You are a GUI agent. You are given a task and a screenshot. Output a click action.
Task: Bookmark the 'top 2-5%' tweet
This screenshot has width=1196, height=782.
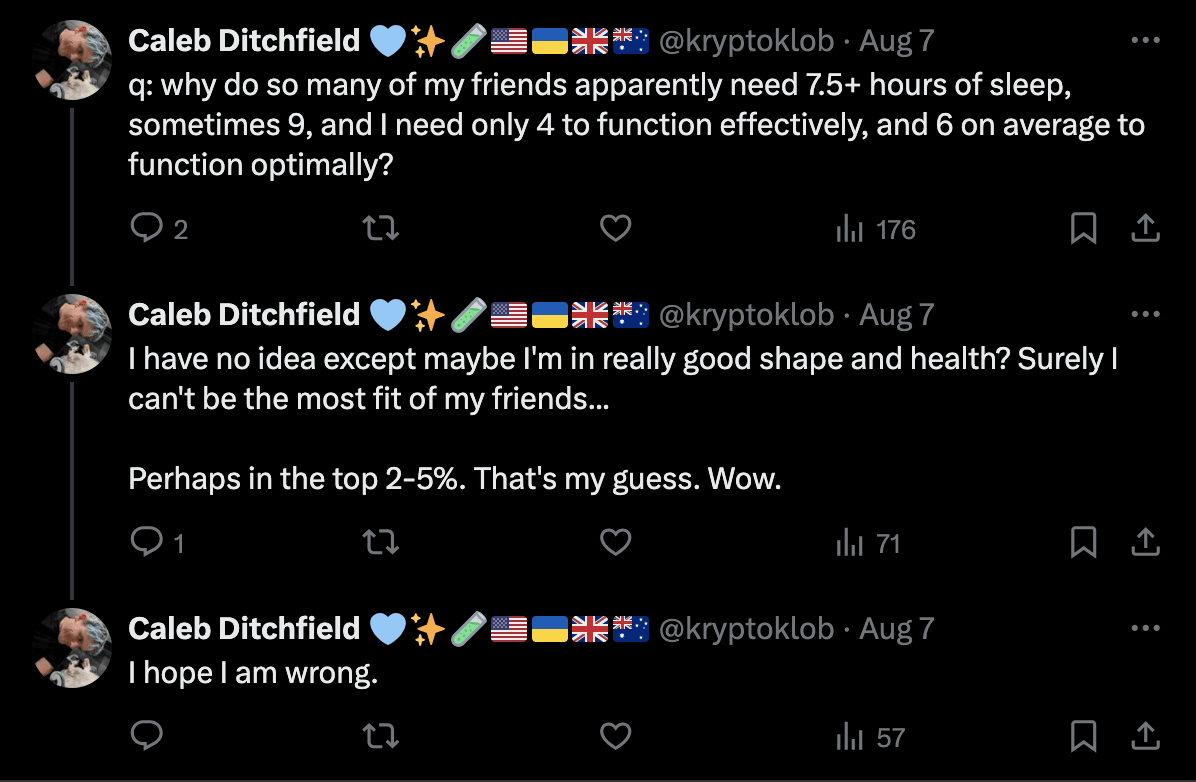pyautogui.click(x=1084, y=543)
